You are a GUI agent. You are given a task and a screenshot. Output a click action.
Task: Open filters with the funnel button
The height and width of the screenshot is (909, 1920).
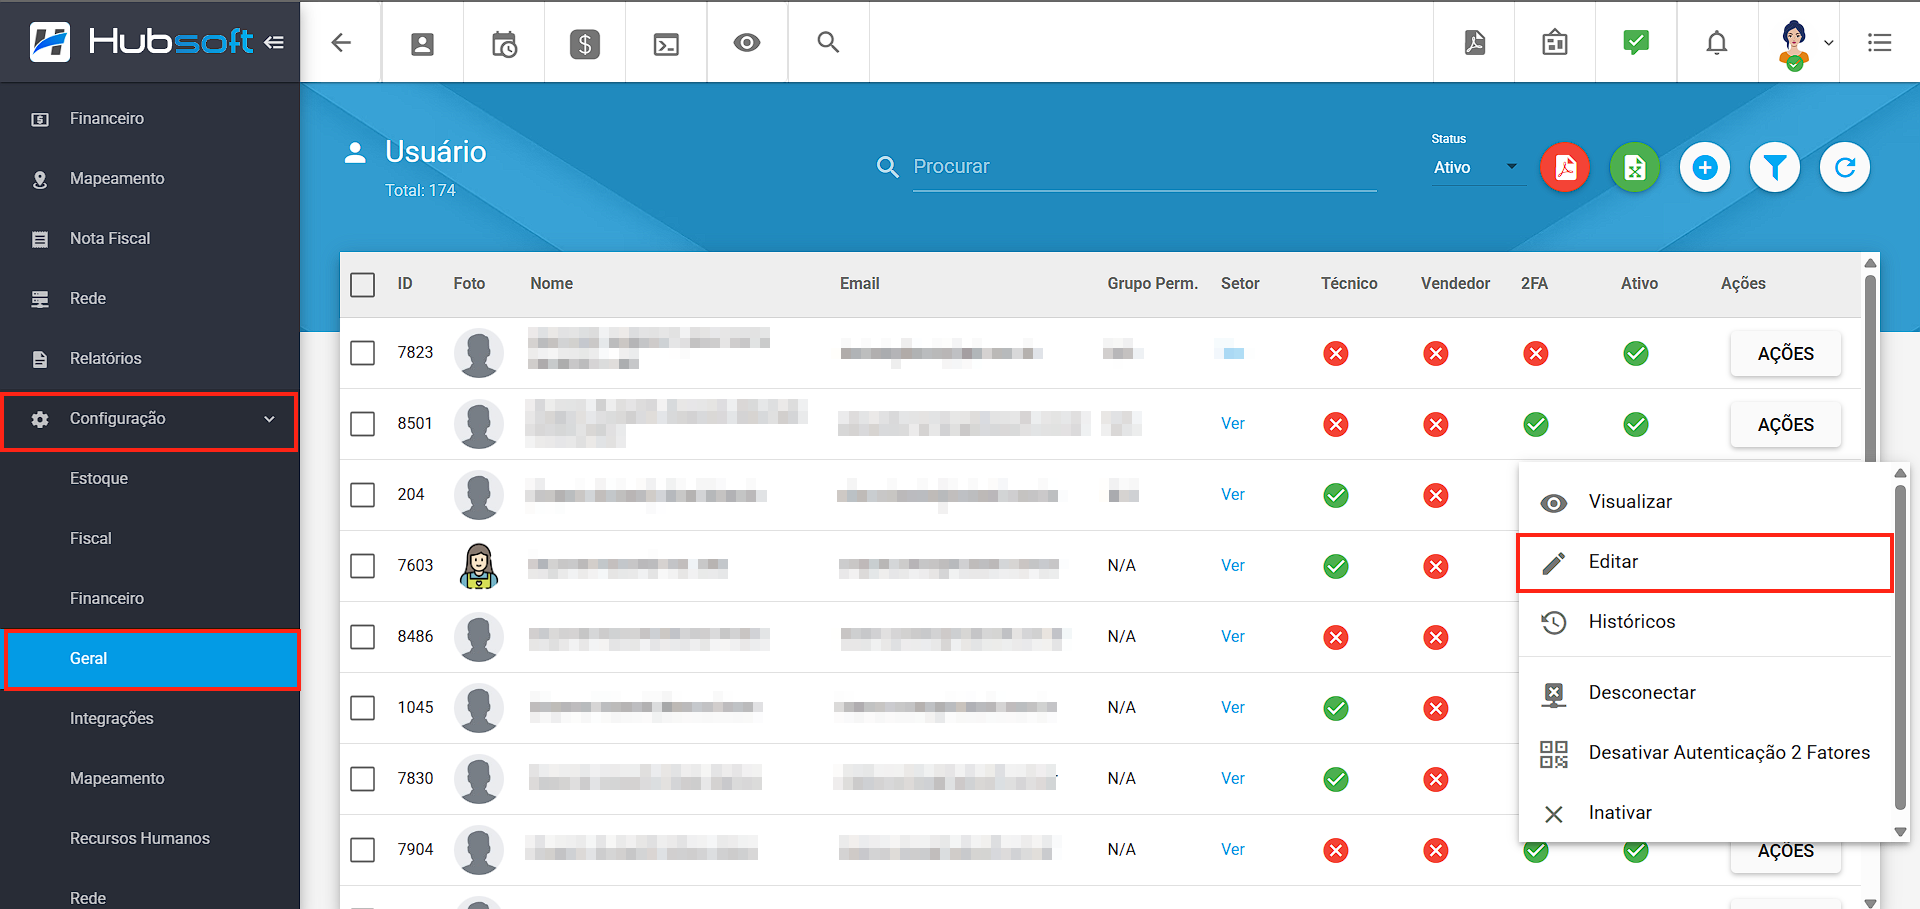click(1775, 167)
